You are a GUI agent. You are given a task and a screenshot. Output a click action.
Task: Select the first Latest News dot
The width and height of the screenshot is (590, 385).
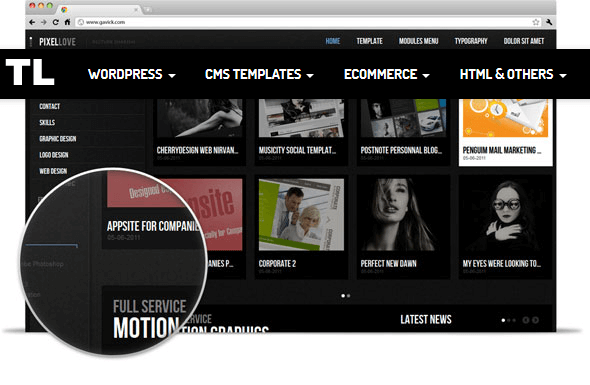click(503, 320)
